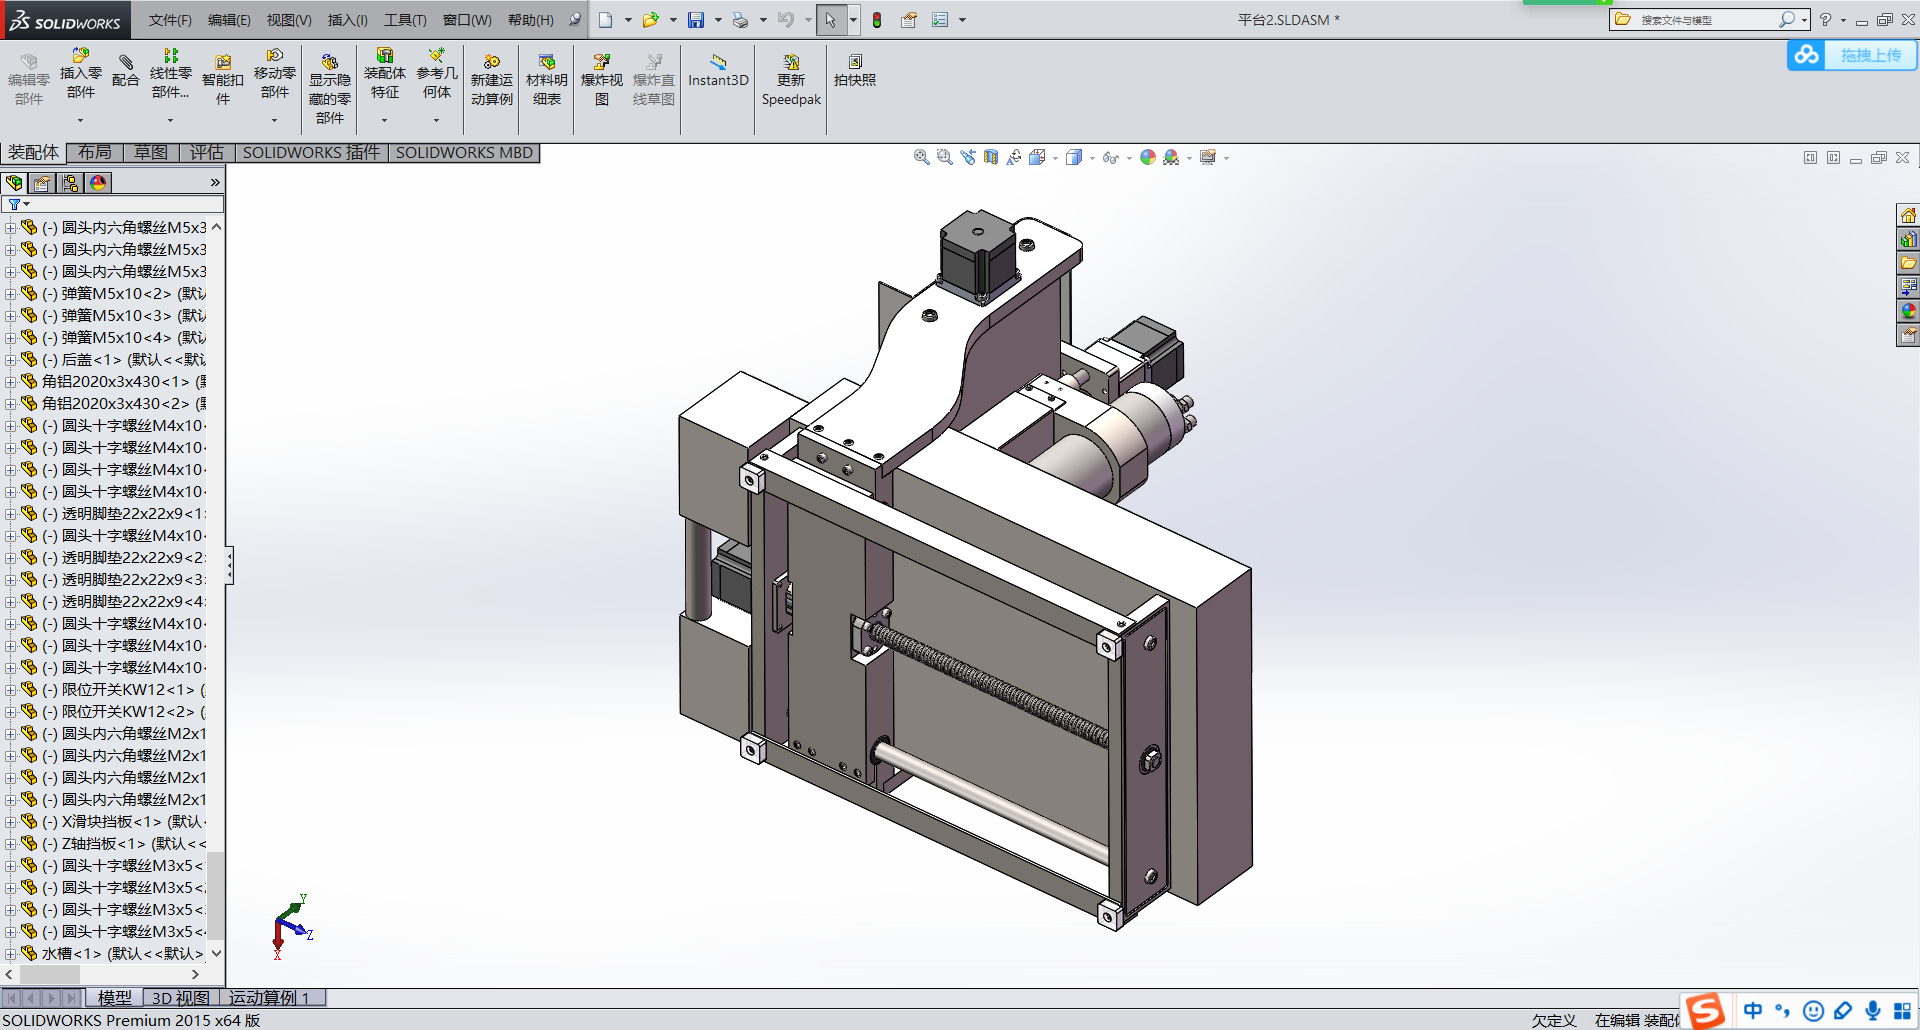
Task: Toggle the IME microphone voice input
Action: [1872, 1010]
